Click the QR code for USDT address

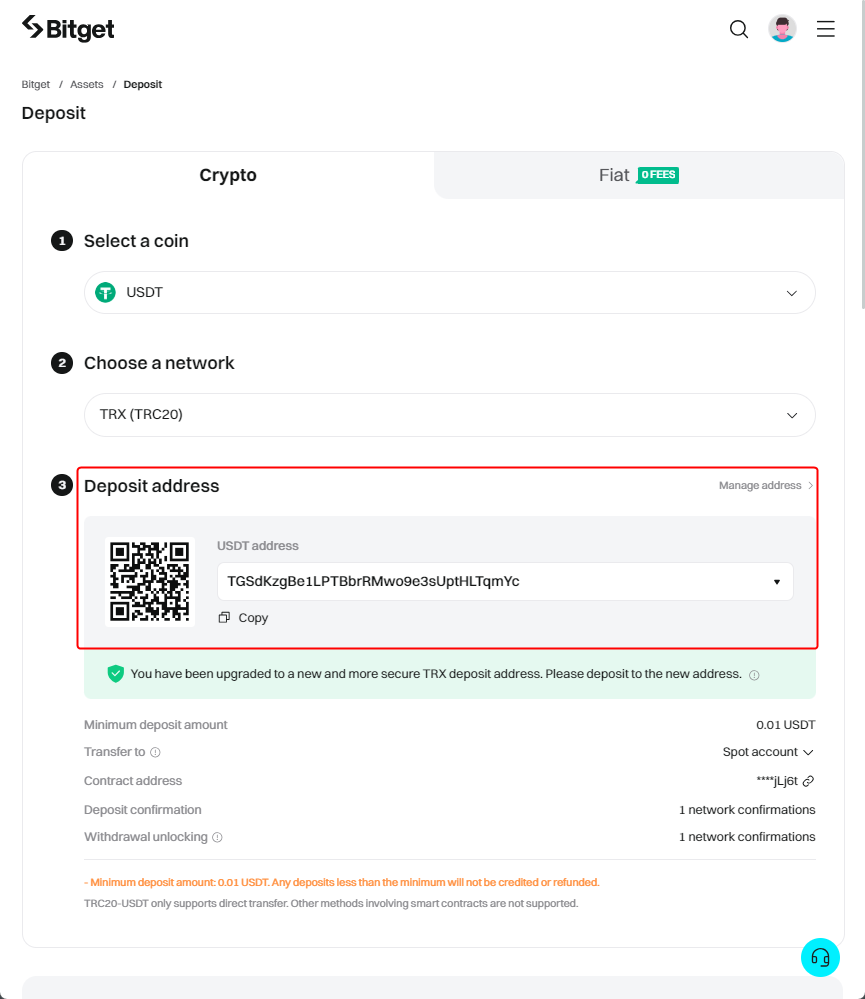149,581
